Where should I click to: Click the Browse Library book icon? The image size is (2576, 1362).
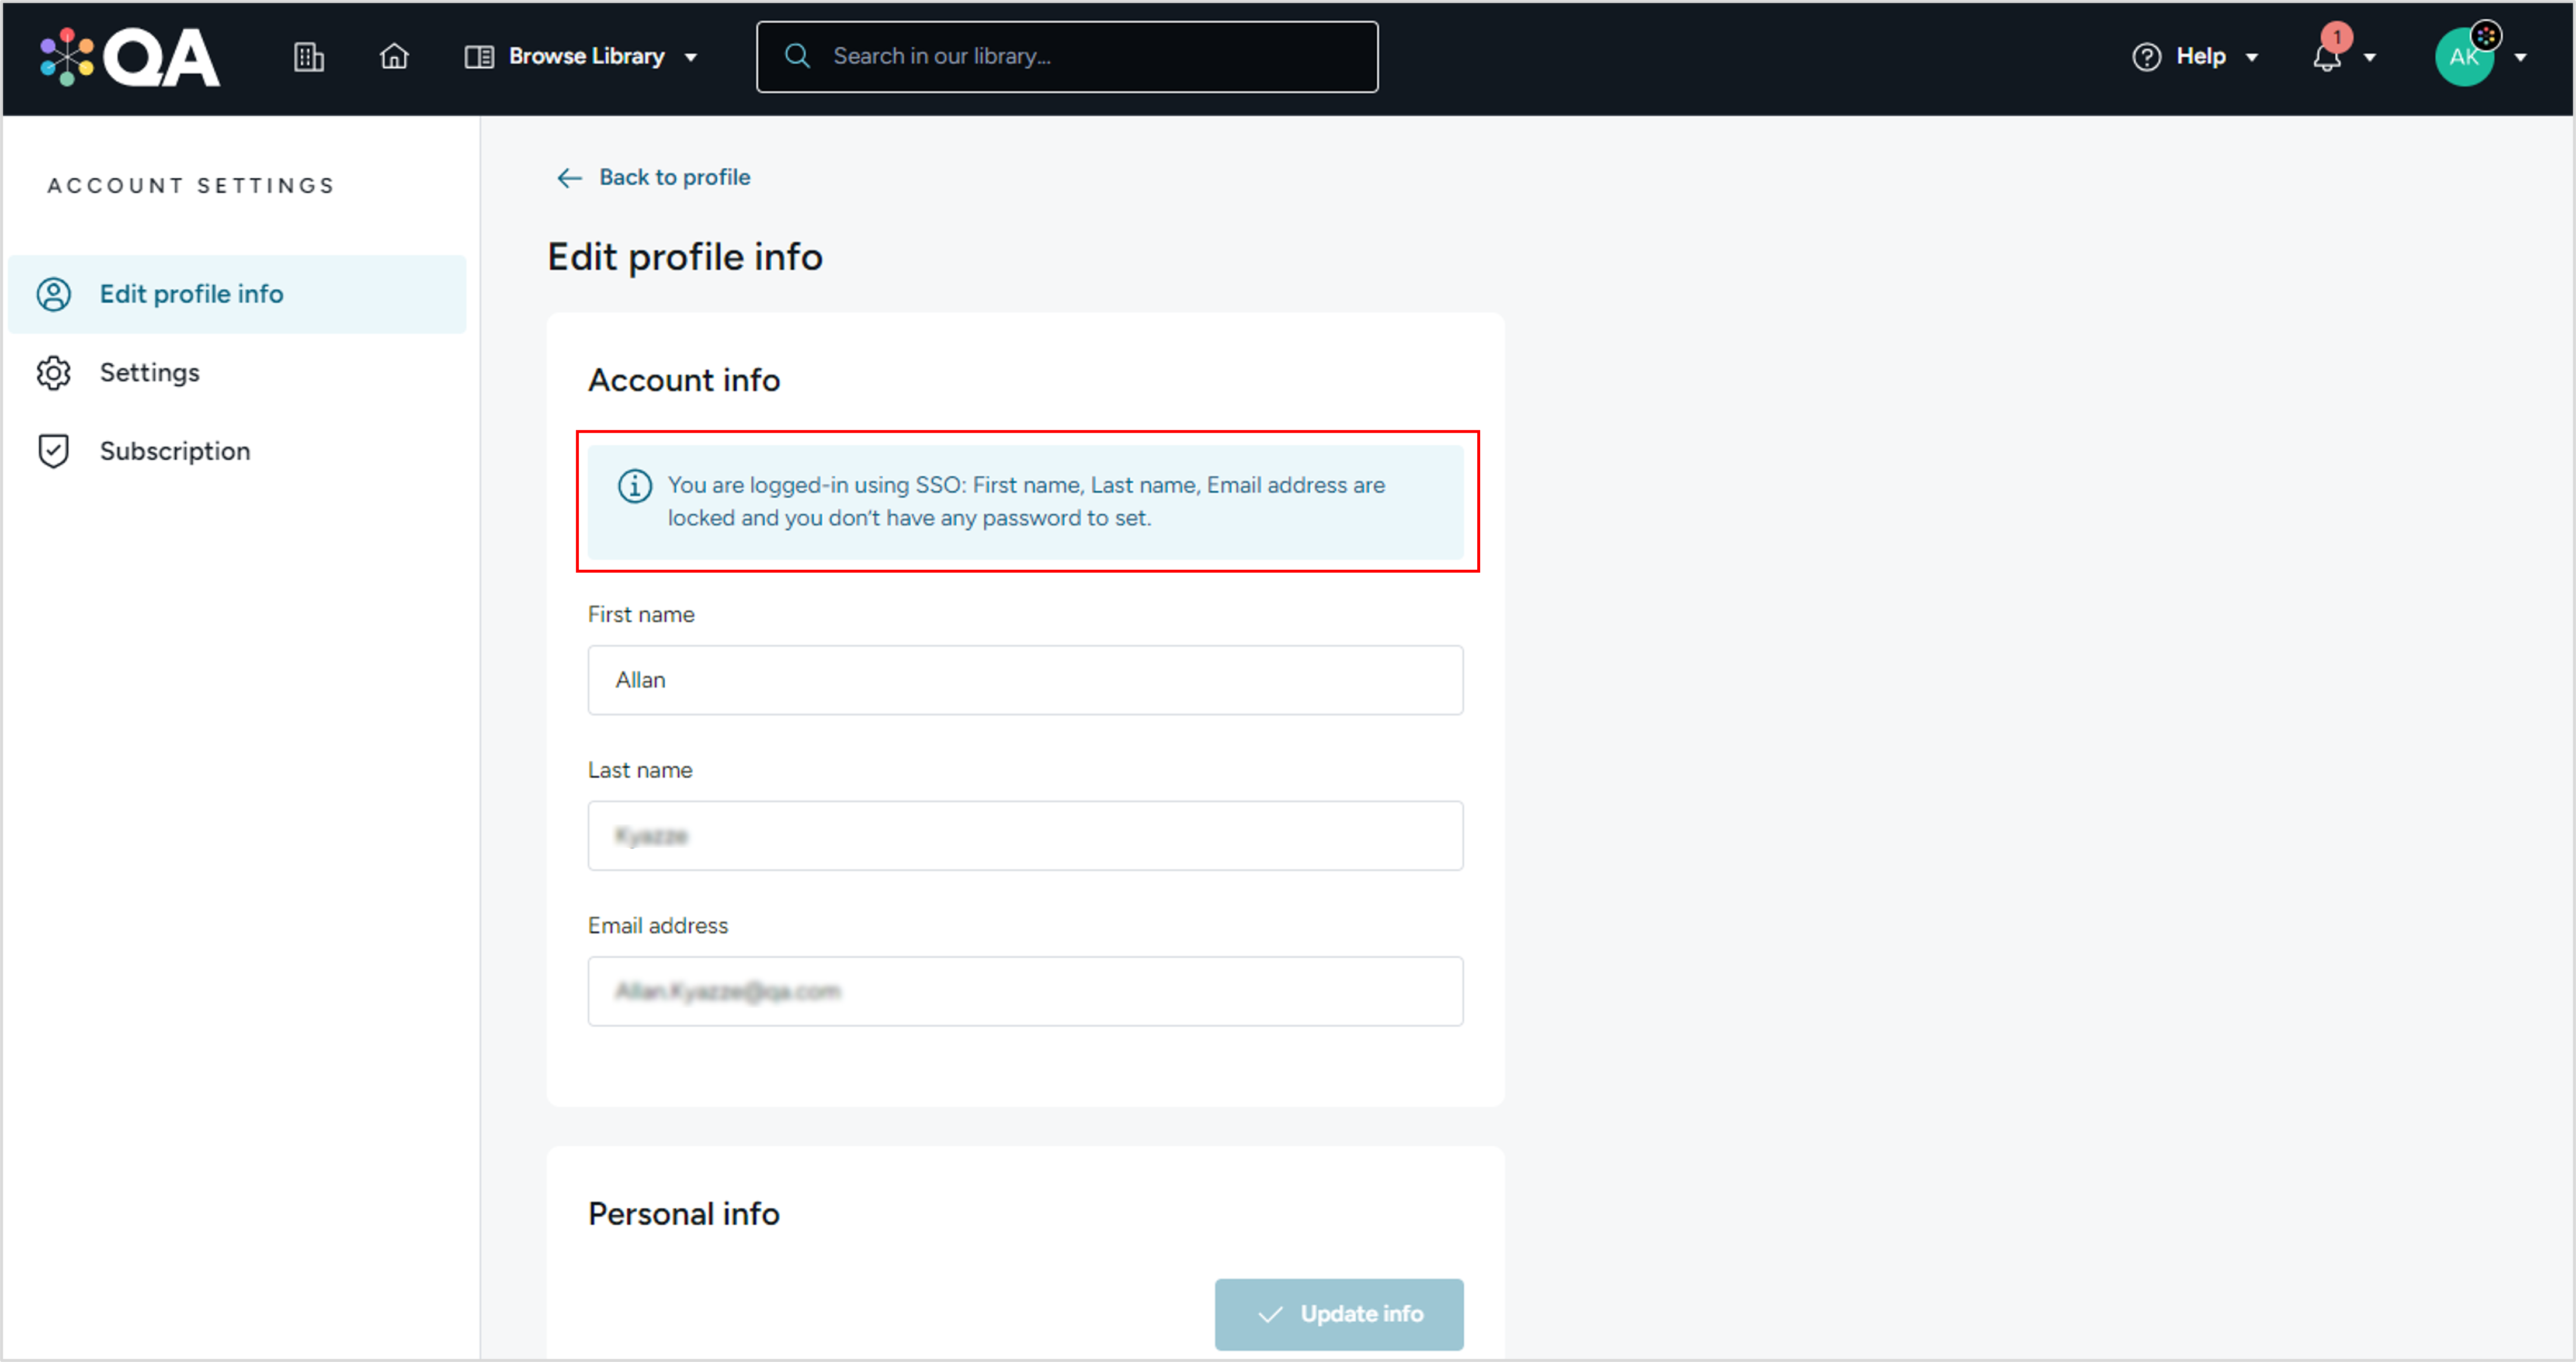pyautogui.click(x=479, y=57)
